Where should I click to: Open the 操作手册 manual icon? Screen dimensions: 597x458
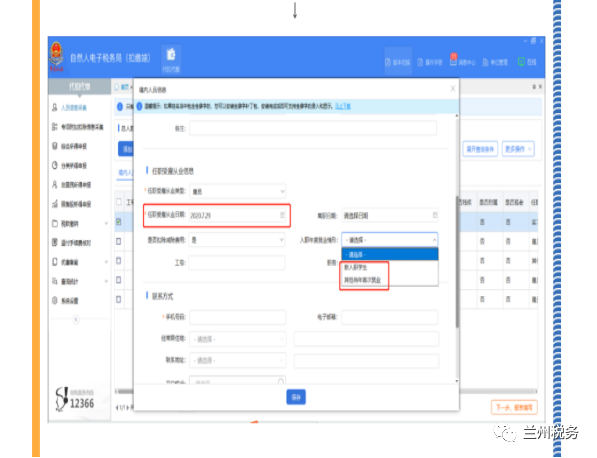click(x=430, y=62)
